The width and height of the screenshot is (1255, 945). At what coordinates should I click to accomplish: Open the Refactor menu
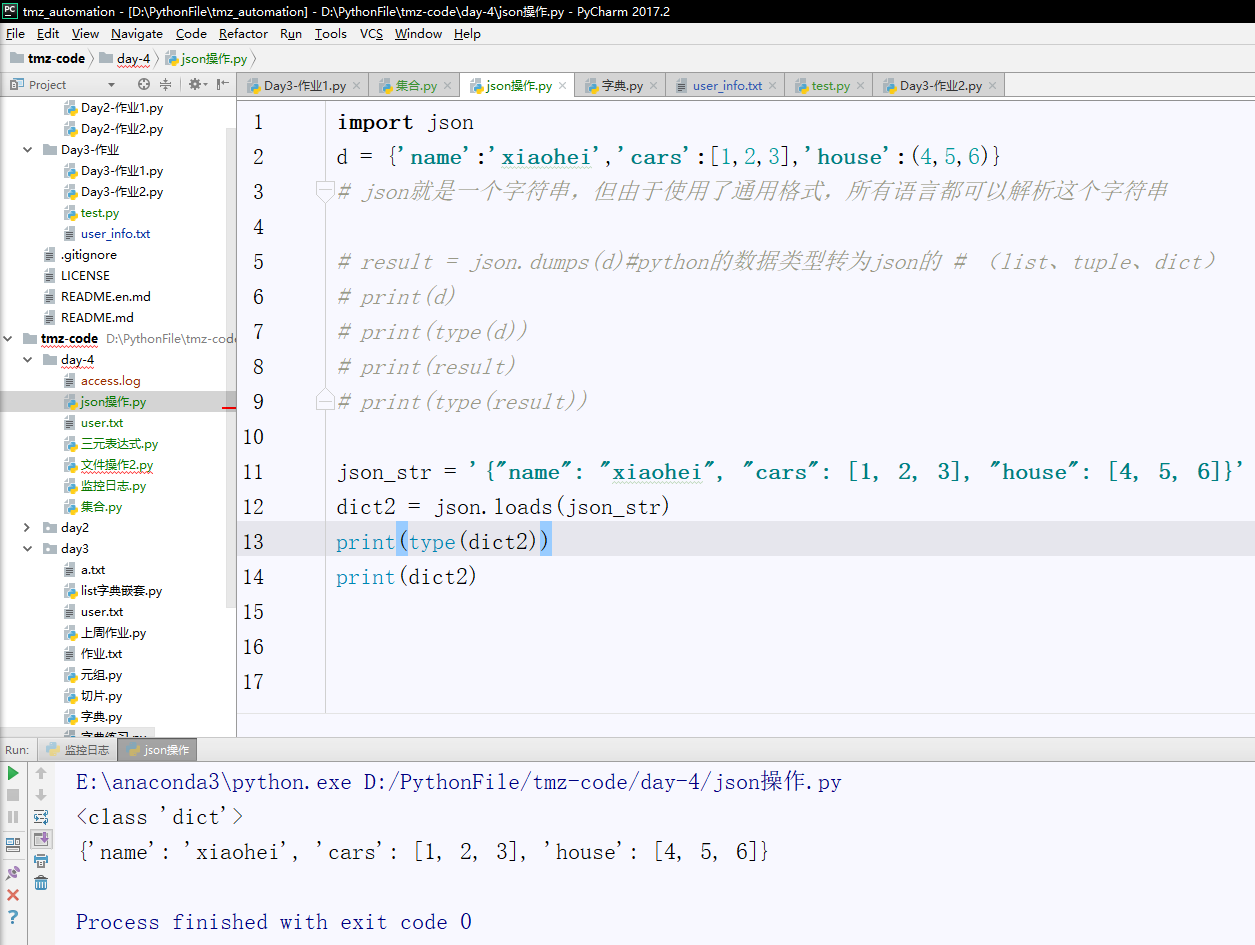coord(243,33)
